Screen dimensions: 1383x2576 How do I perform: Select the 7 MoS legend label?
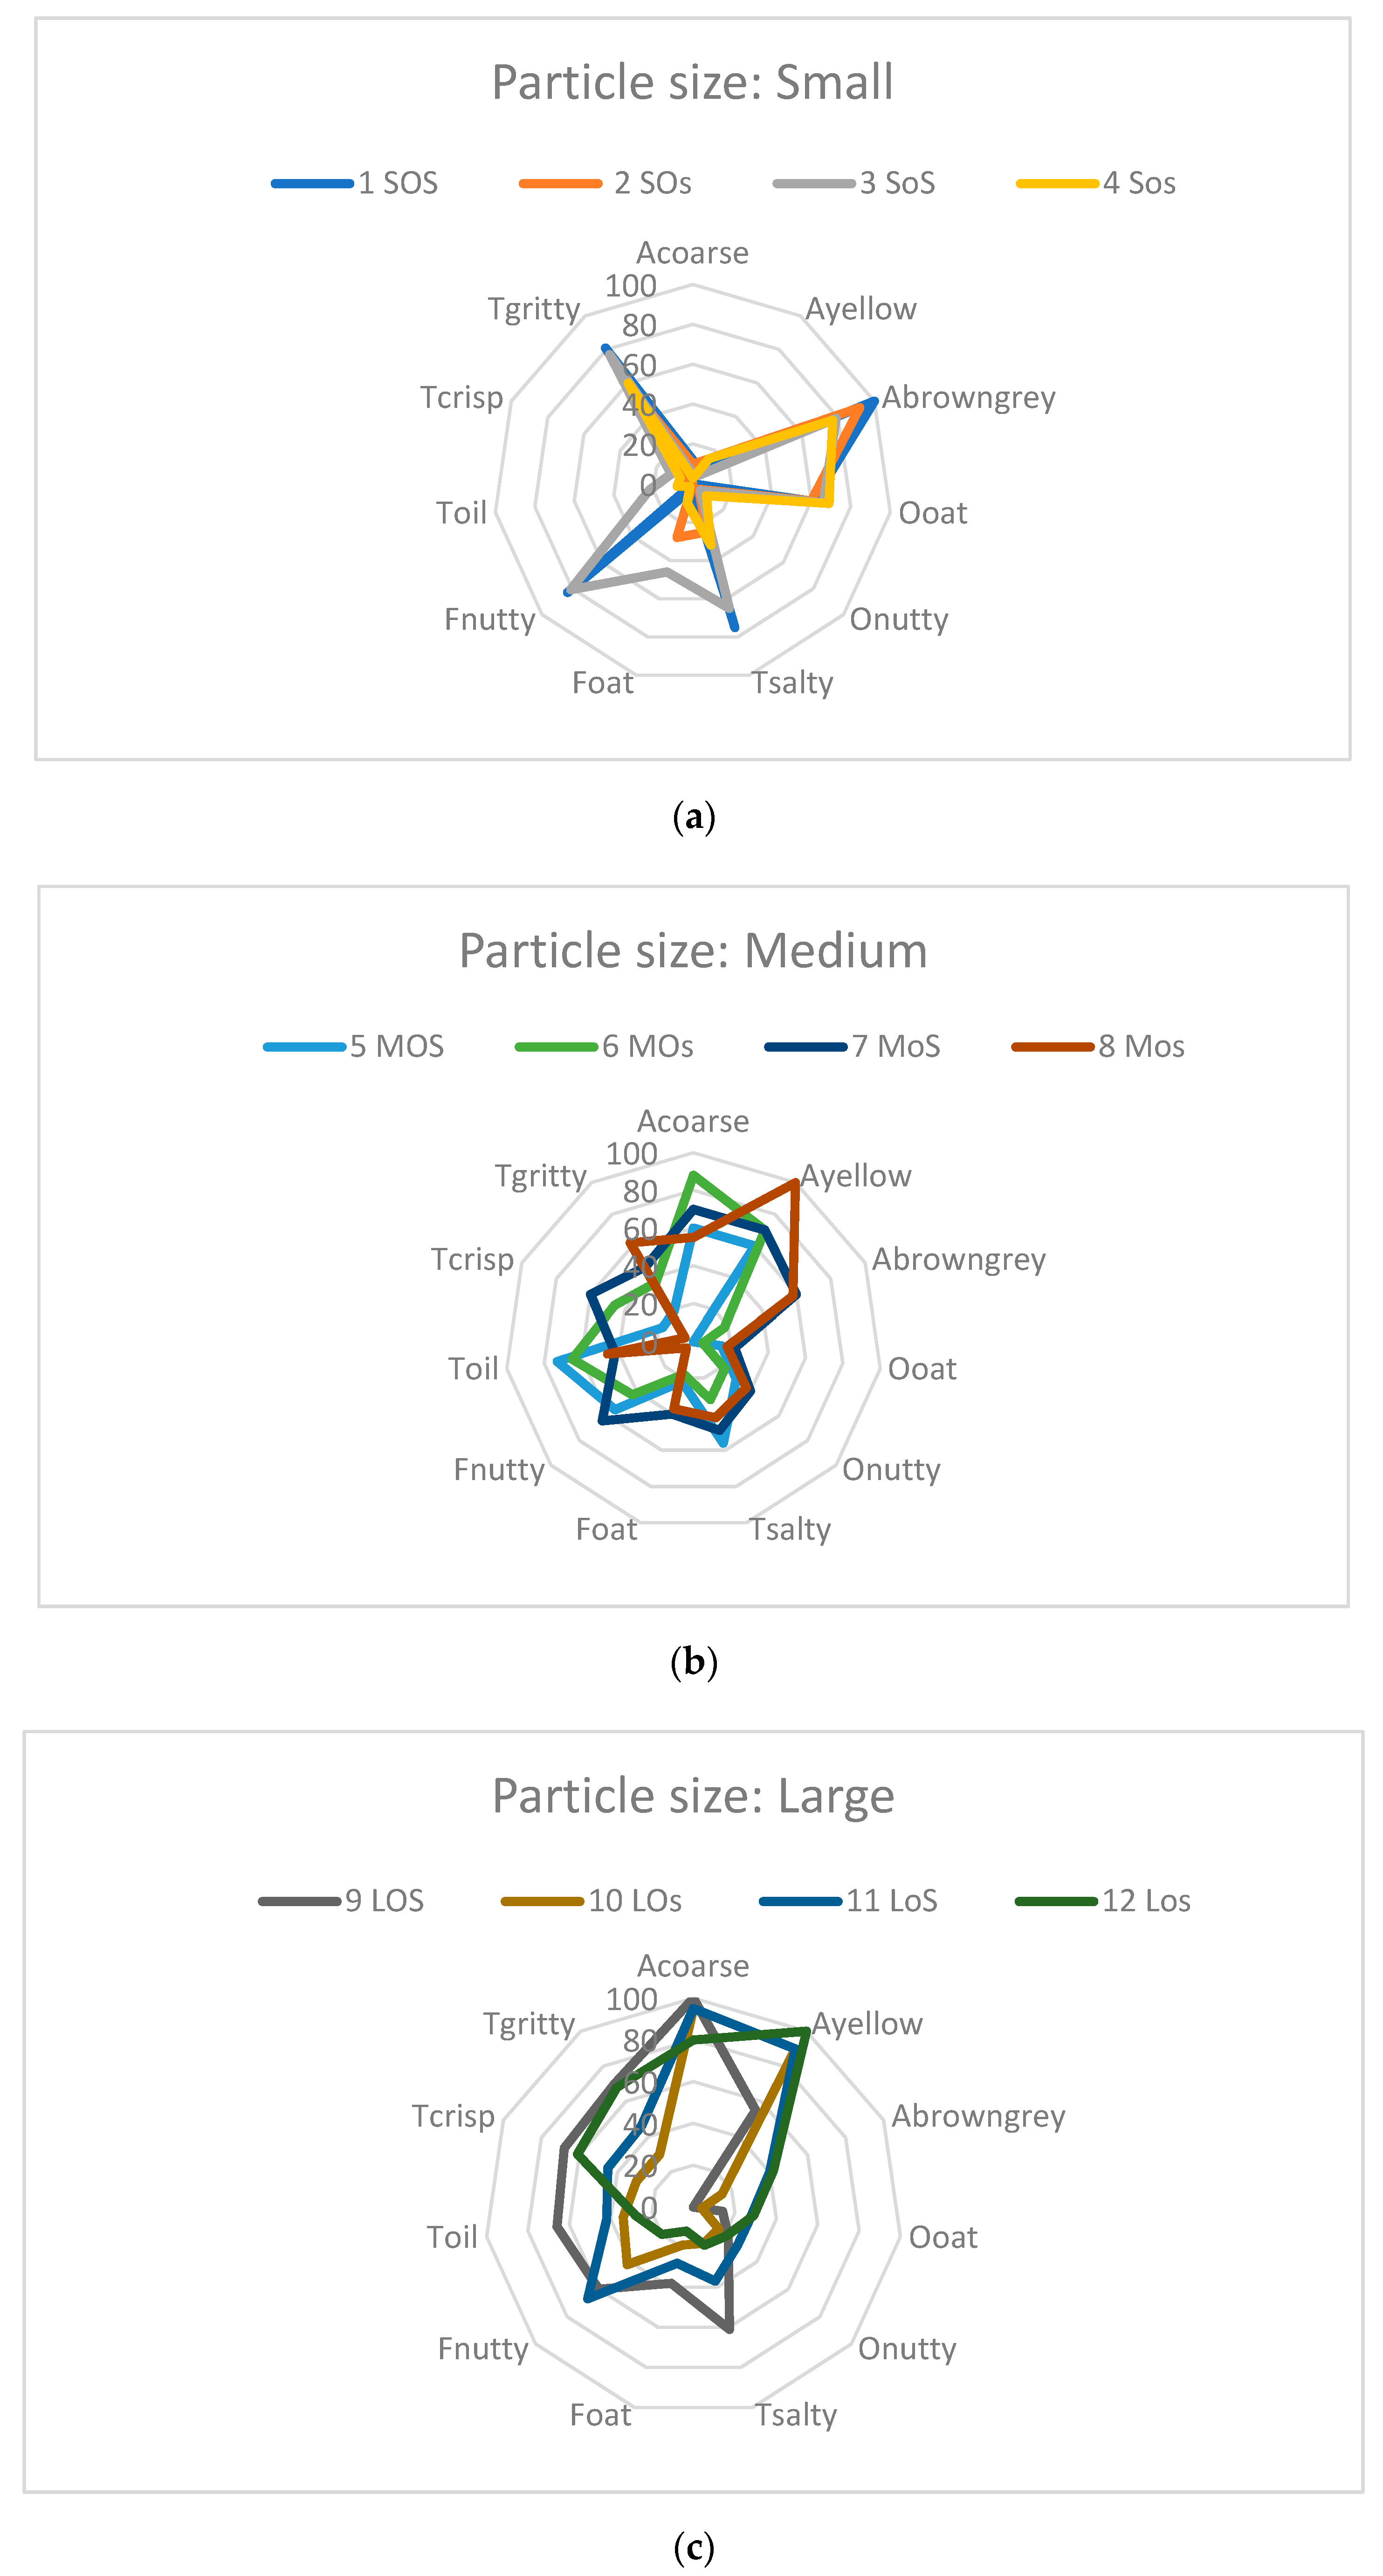896,1047
